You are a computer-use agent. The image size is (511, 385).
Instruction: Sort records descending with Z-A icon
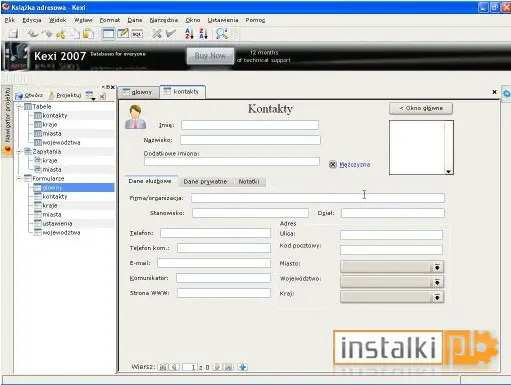203,34
